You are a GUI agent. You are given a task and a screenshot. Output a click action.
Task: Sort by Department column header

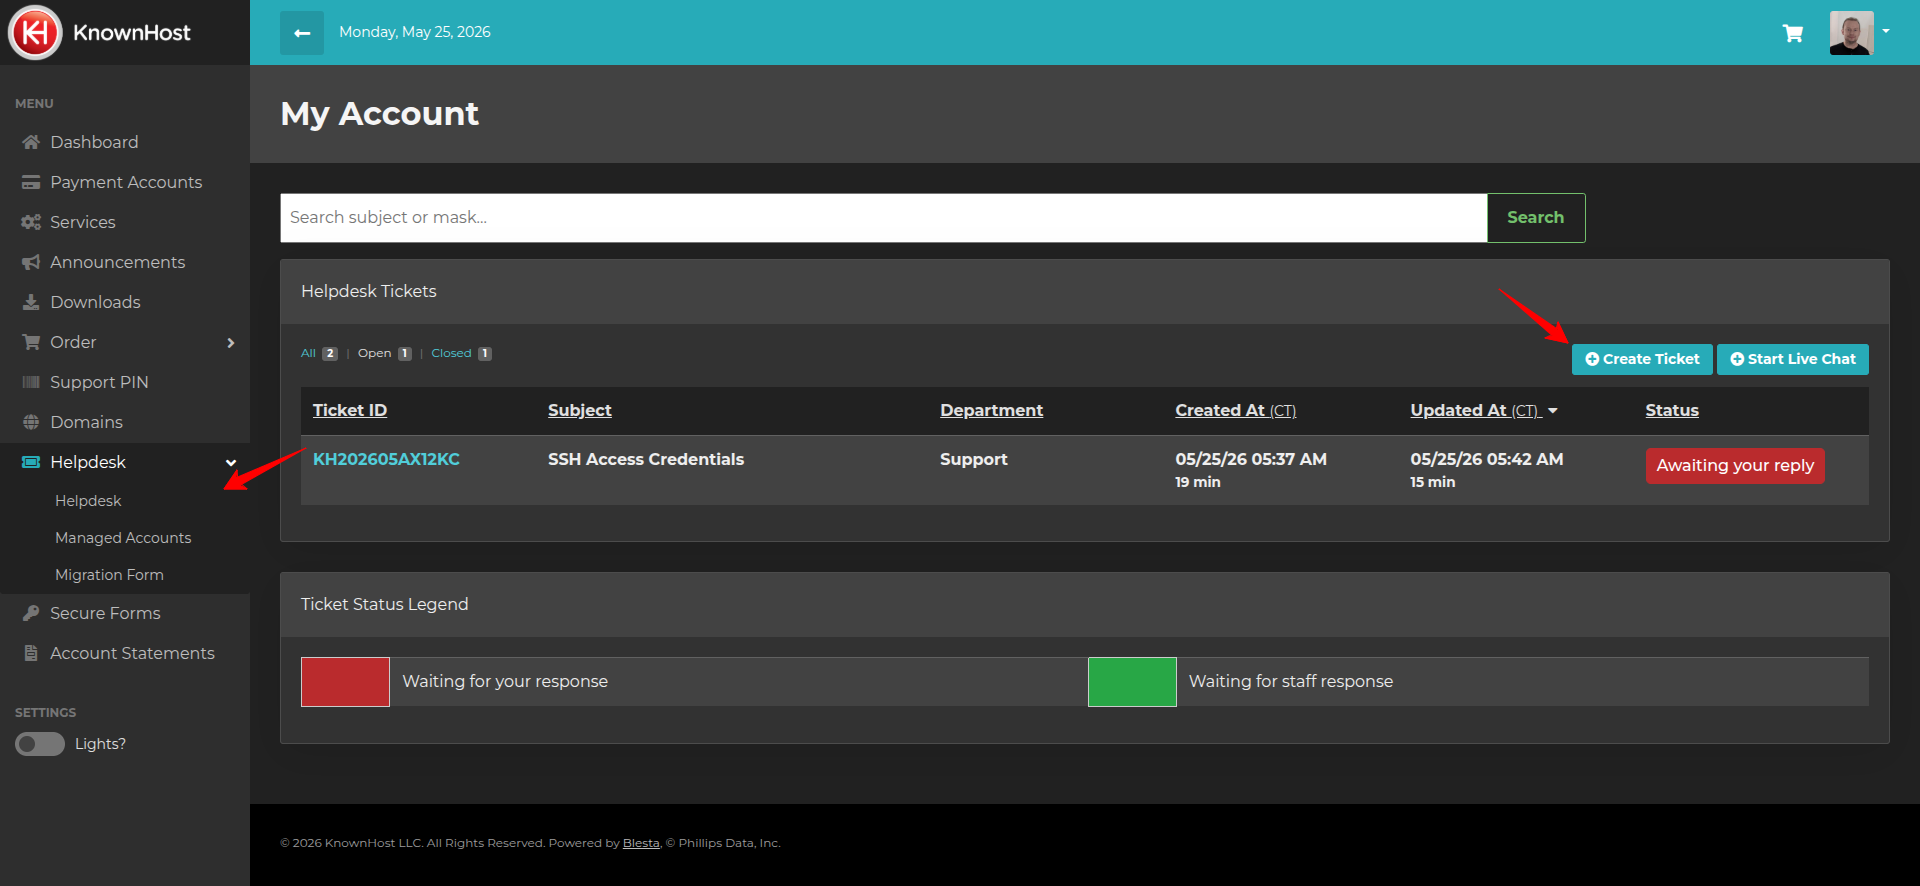tap(991, 410)
